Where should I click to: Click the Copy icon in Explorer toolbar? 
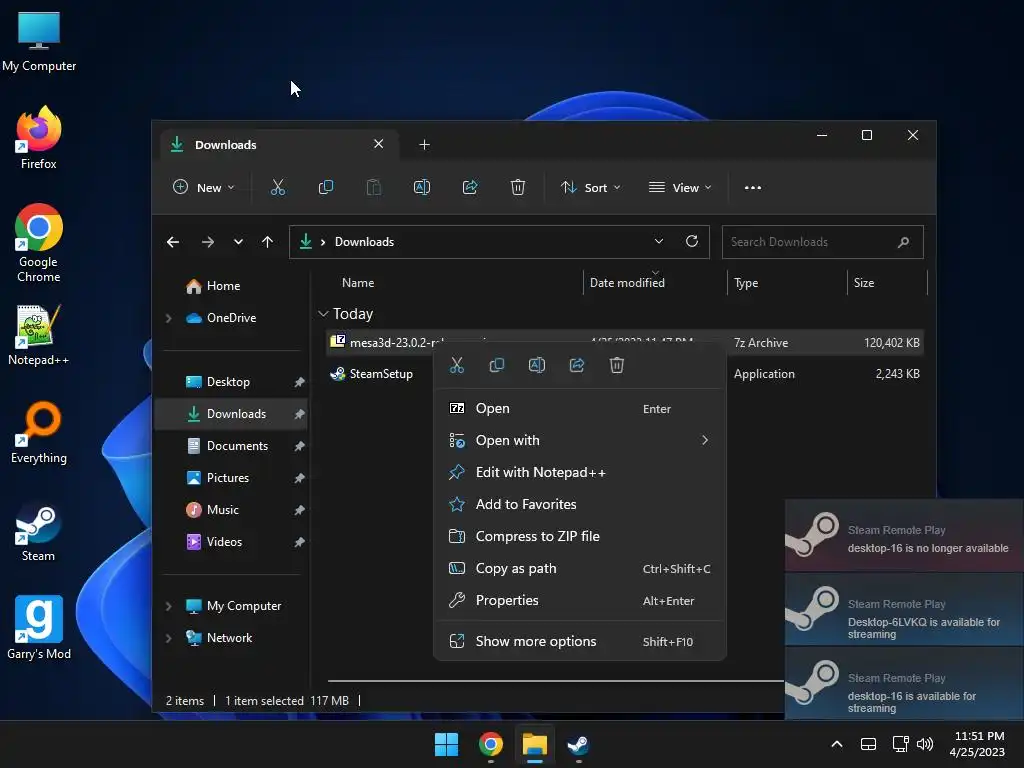pyautogui.click(x=325, y=187)
